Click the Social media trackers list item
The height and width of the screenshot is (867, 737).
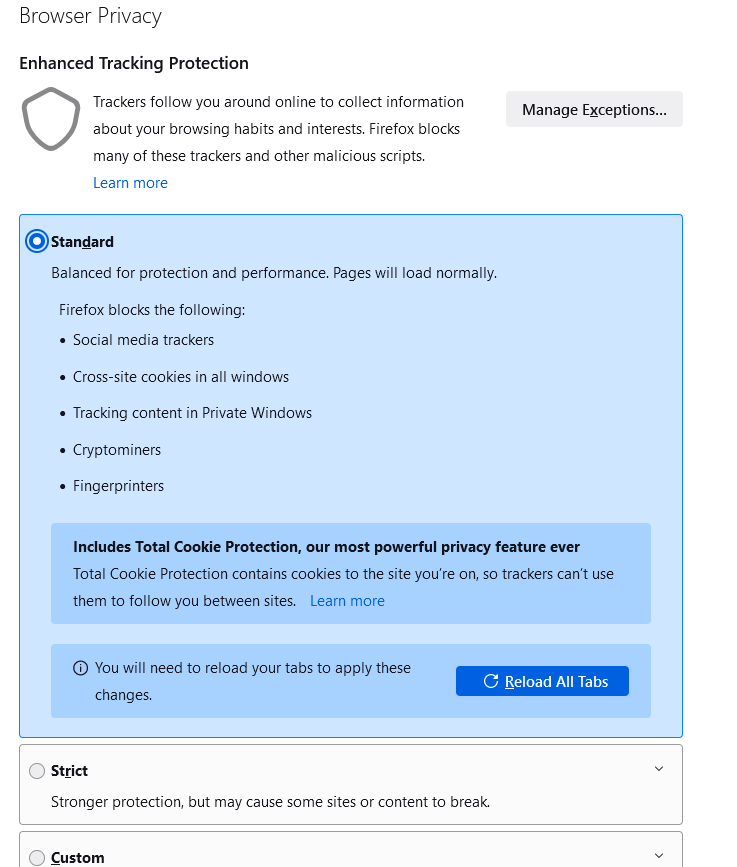(143, 340)
